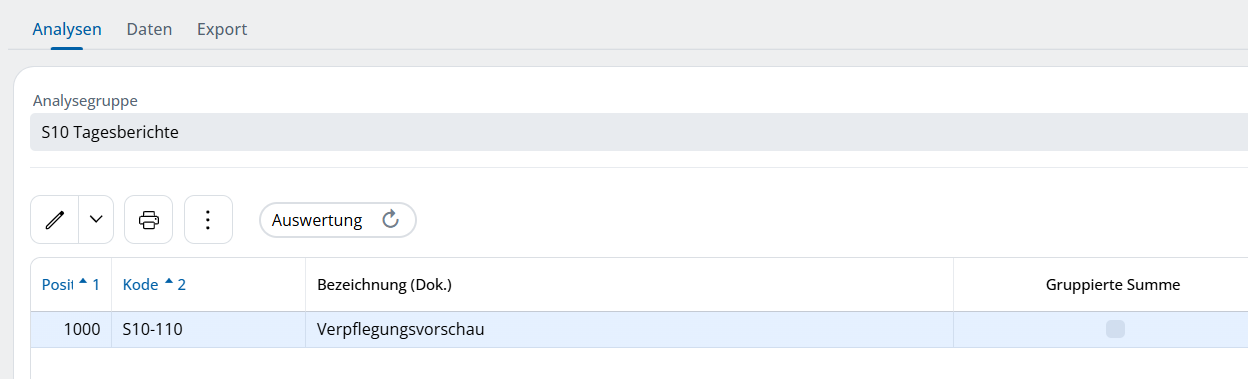Image resolution: width=1248 pixels, height=379 pixels.
Task: Switch to the Analysen tab
Action: 67,29
